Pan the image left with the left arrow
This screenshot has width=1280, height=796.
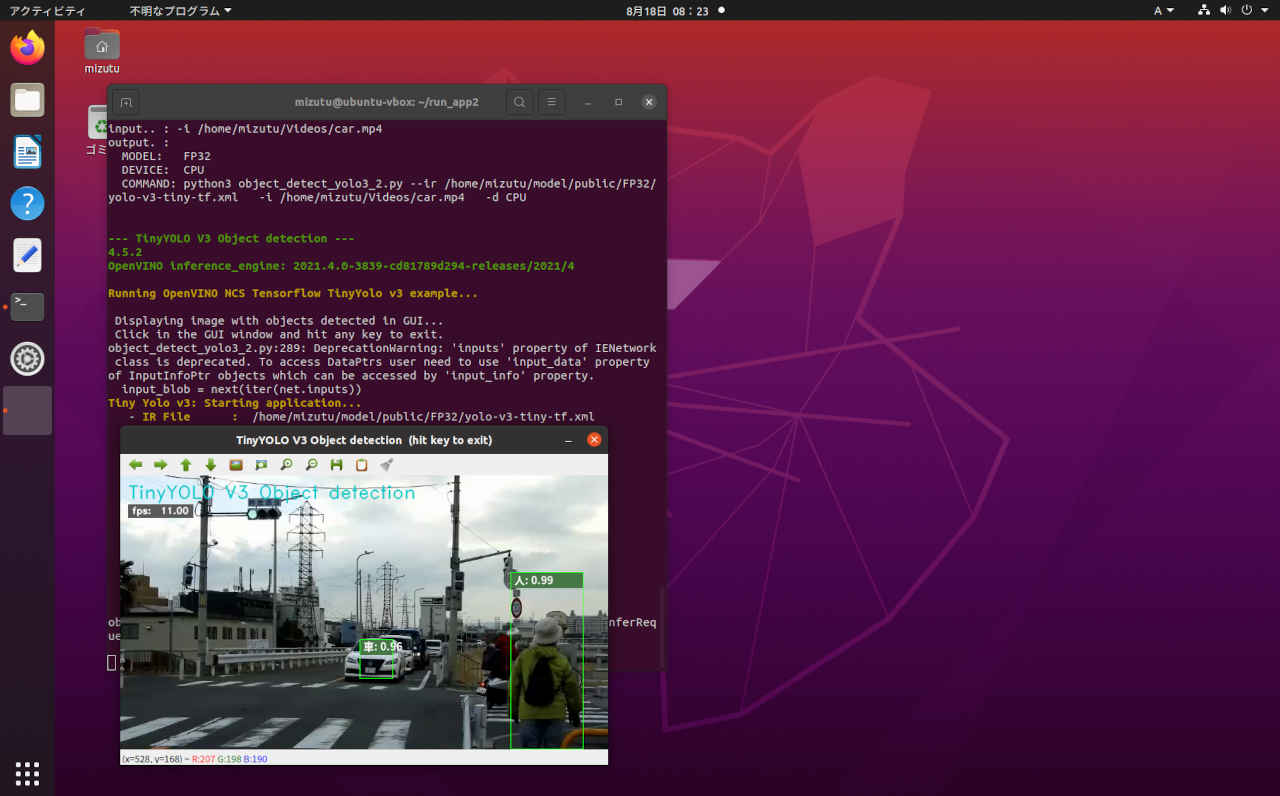[x=136, y=464]
